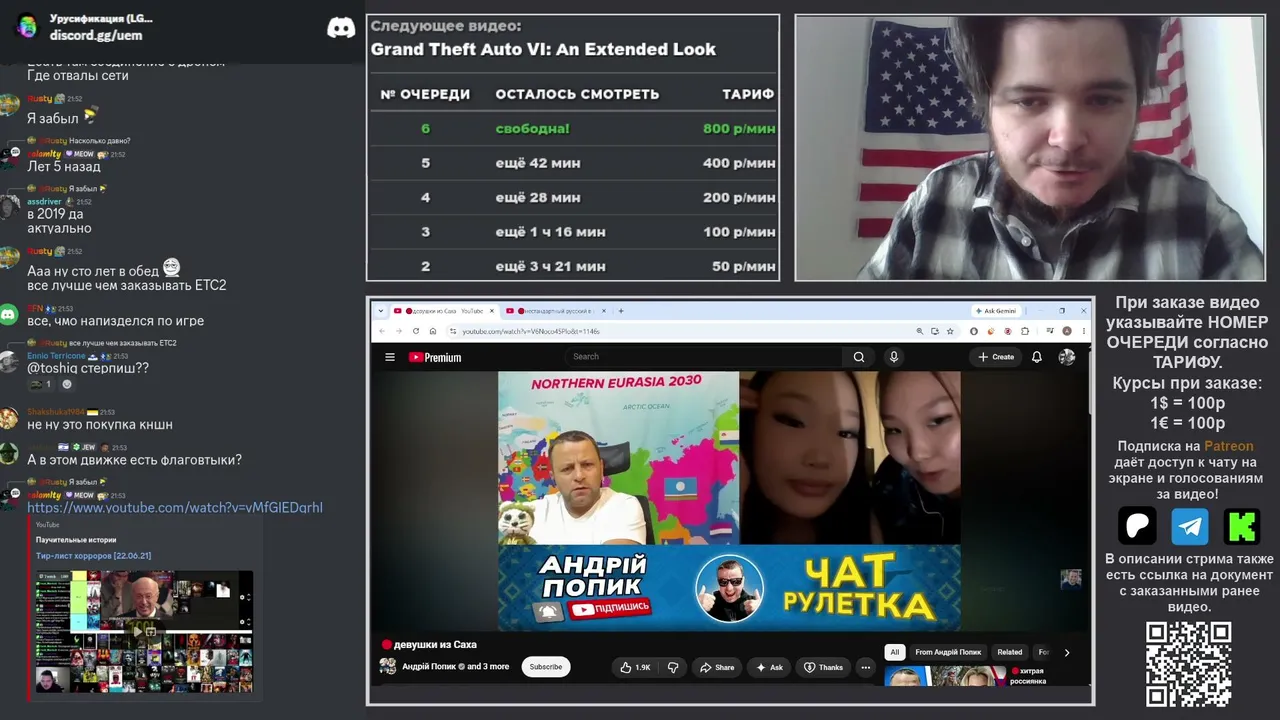
Task: Open YouTube notifications bell
Action: (x=1037, y=357)
